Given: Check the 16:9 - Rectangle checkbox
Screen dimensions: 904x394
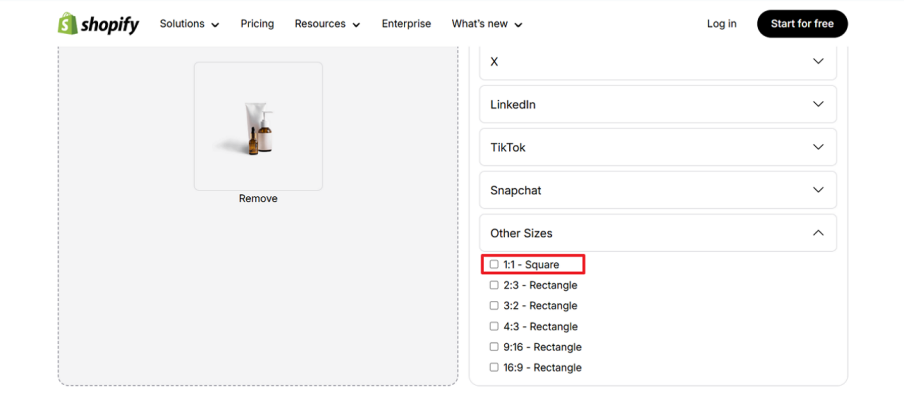Looking at the screenshot, I should (494, 367).
